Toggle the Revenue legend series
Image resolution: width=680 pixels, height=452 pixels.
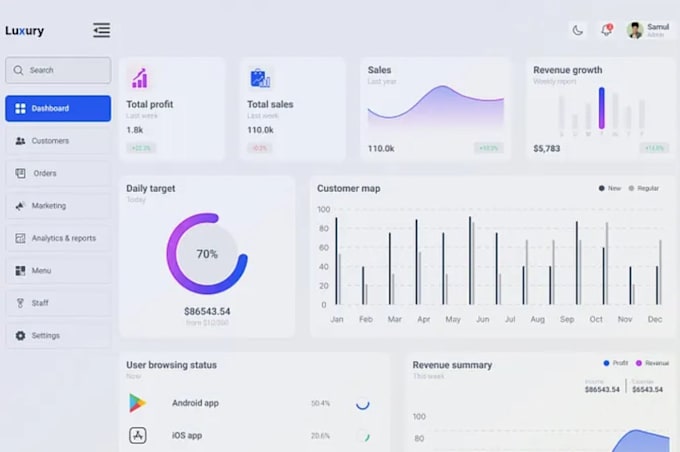click(x=653, y=363)
